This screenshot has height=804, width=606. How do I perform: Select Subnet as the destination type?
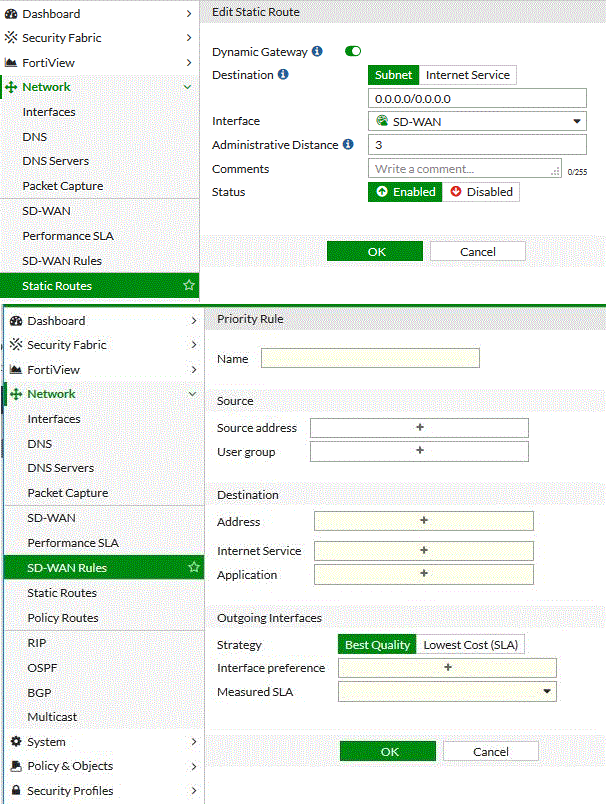(393, 75)
